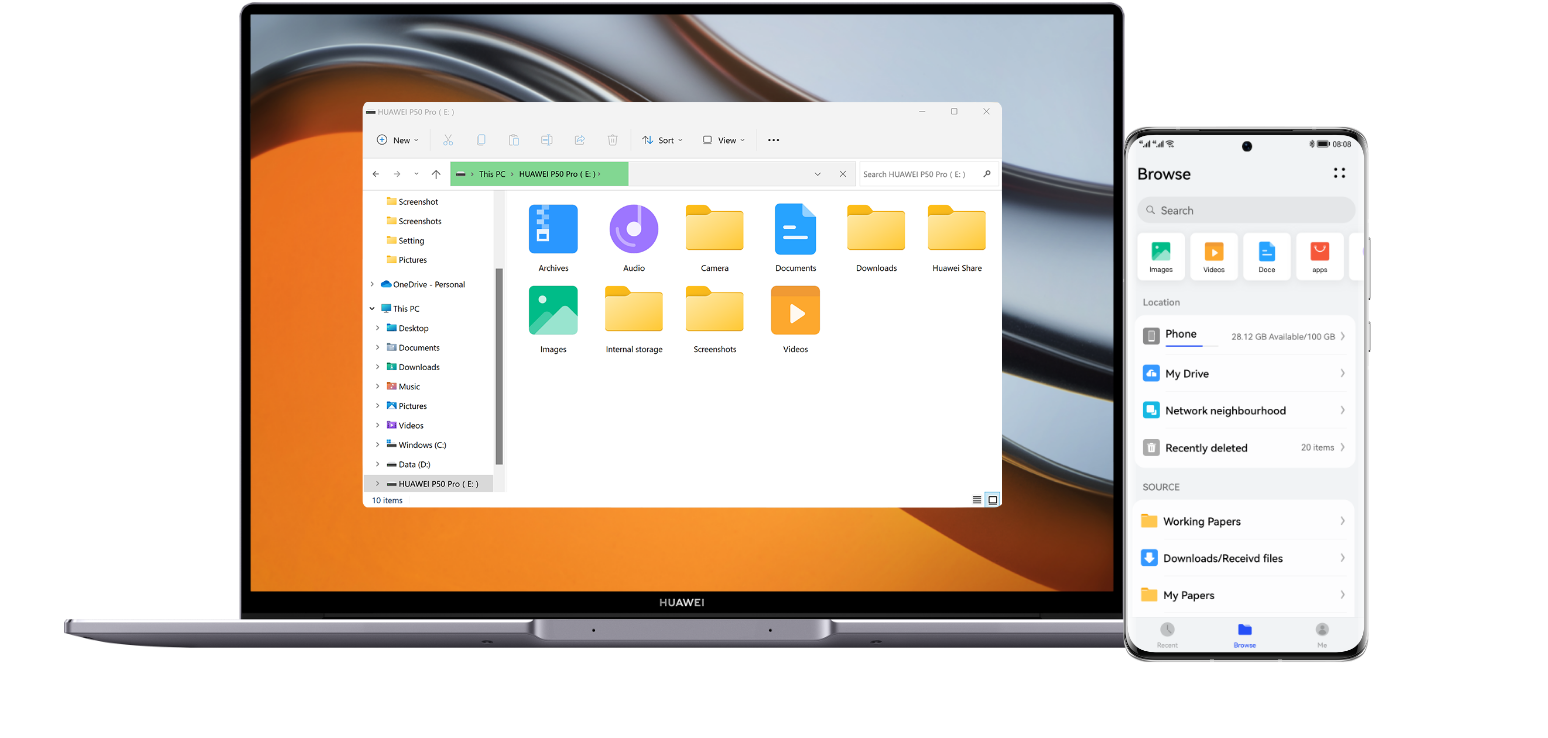
Task: Select Videos in the navigation tree
Action: (405, 425)
